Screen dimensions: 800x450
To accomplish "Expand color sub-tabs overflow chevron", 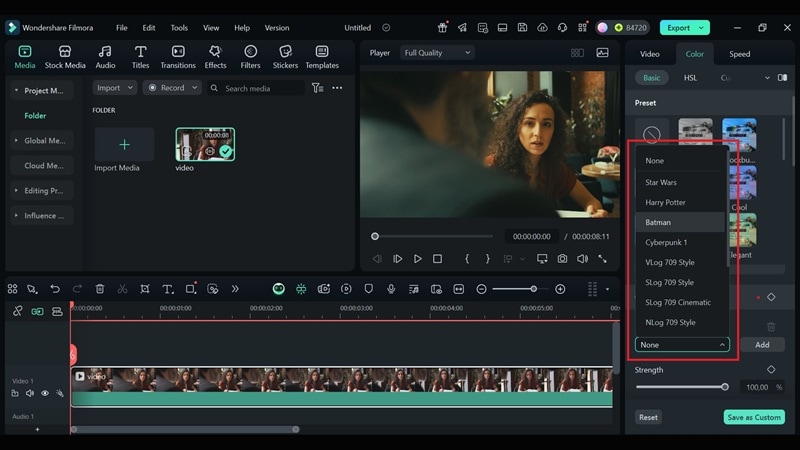I will [x=767, y=78].
